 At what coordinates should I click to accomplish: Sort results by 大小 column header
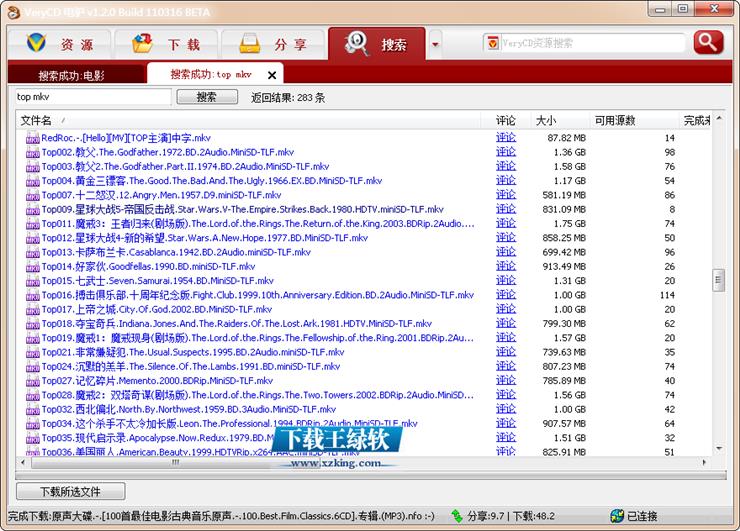546,120
